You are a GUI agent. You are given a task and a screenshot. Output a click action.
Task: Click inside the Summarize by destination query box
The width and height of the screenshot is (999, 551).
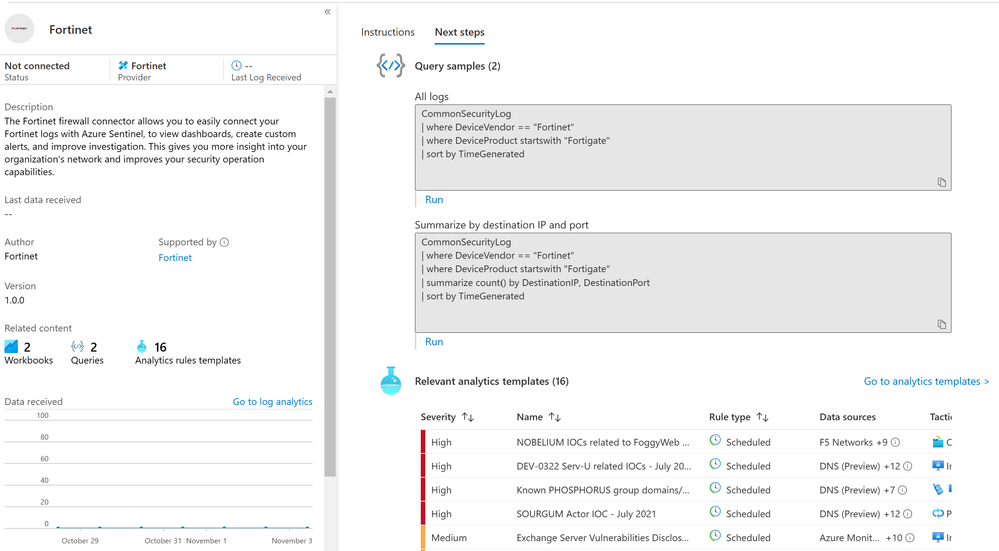pyautogui.click(x=683, y=282)
